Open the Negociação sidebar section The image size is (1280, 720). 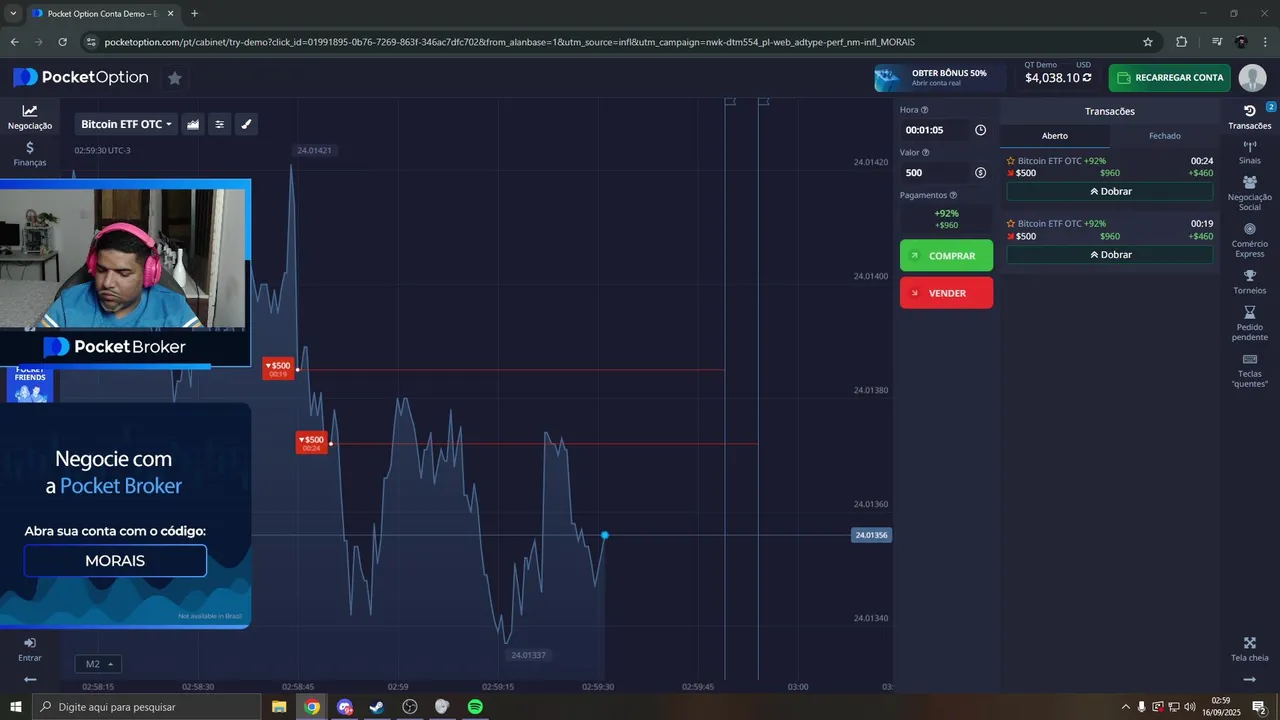30,117
